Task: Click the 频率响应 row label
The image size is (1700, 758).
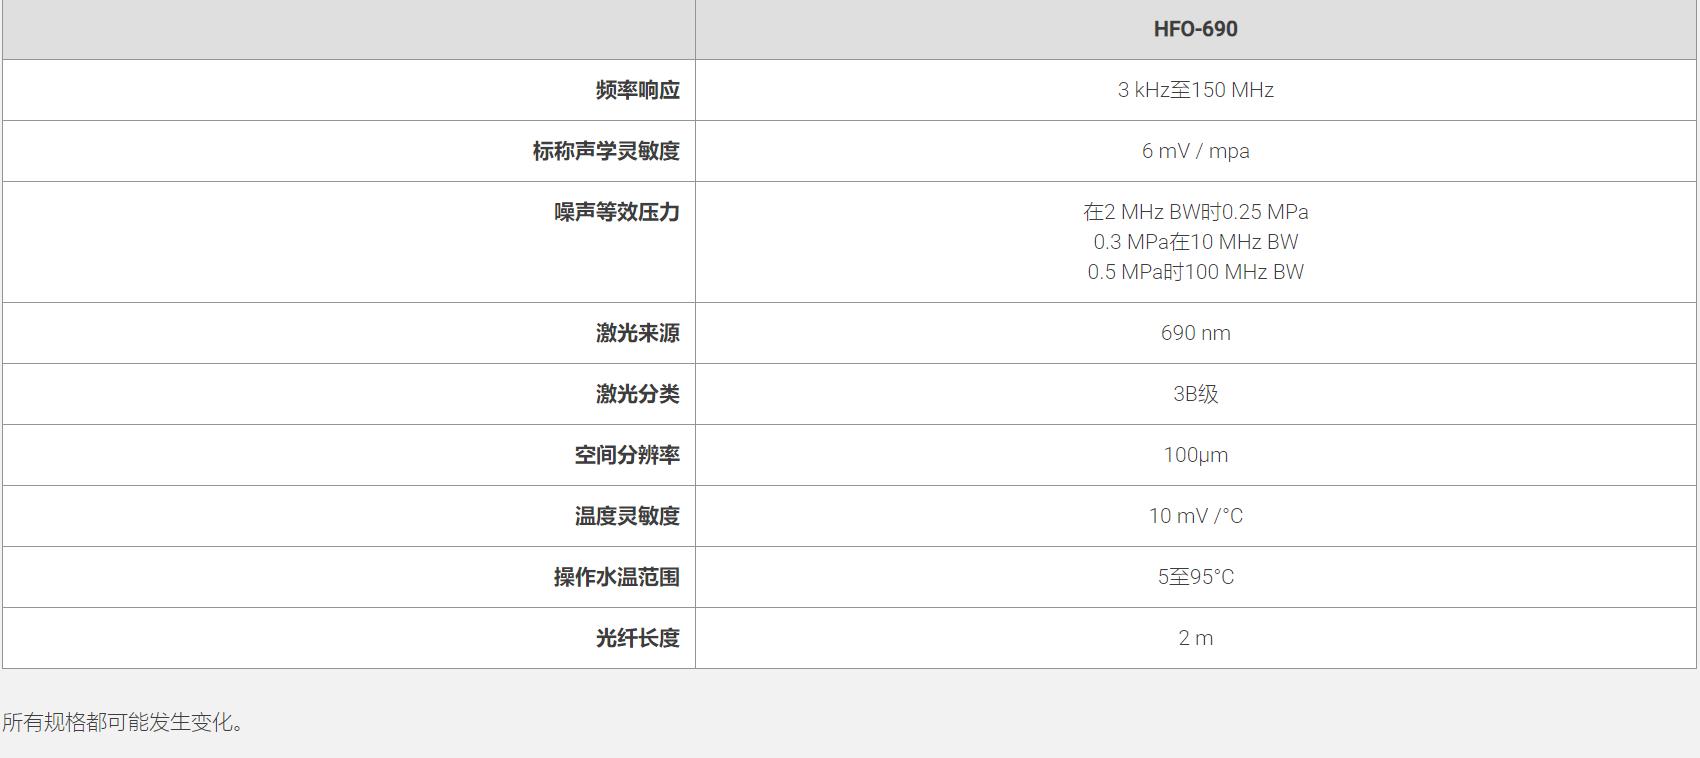Action: click(637, 90)
